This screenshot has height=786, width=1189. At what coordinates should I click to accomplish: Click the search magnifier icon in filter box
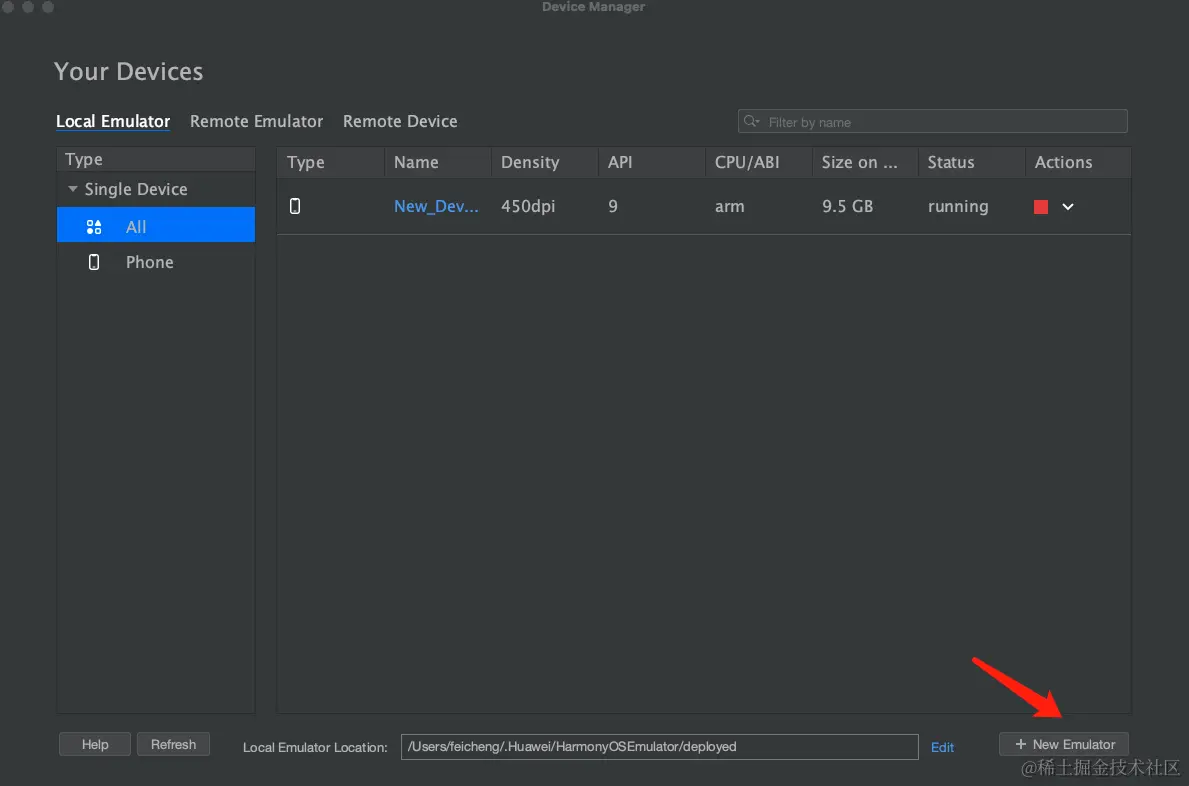point(751,121)
